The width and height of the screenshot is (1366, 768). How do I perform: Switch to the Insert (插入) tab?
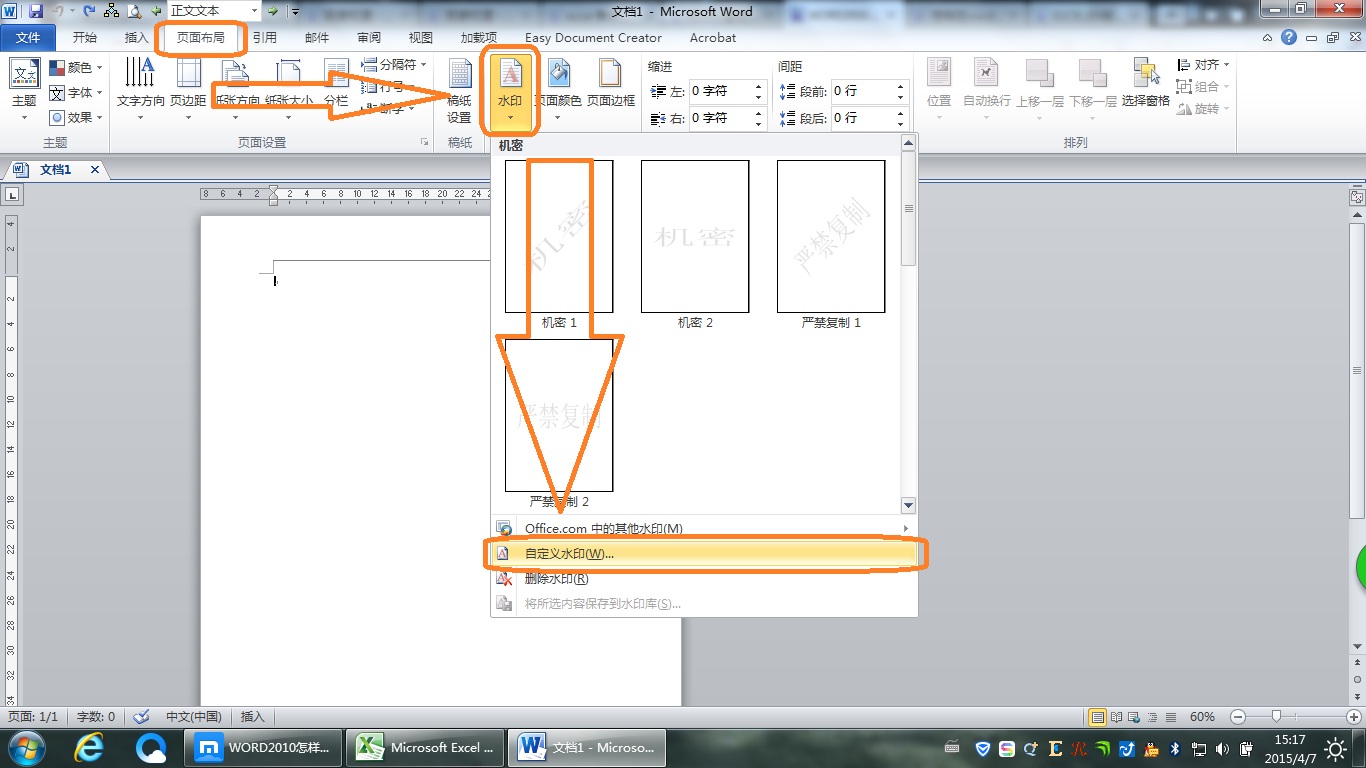[x=137, y=38]
